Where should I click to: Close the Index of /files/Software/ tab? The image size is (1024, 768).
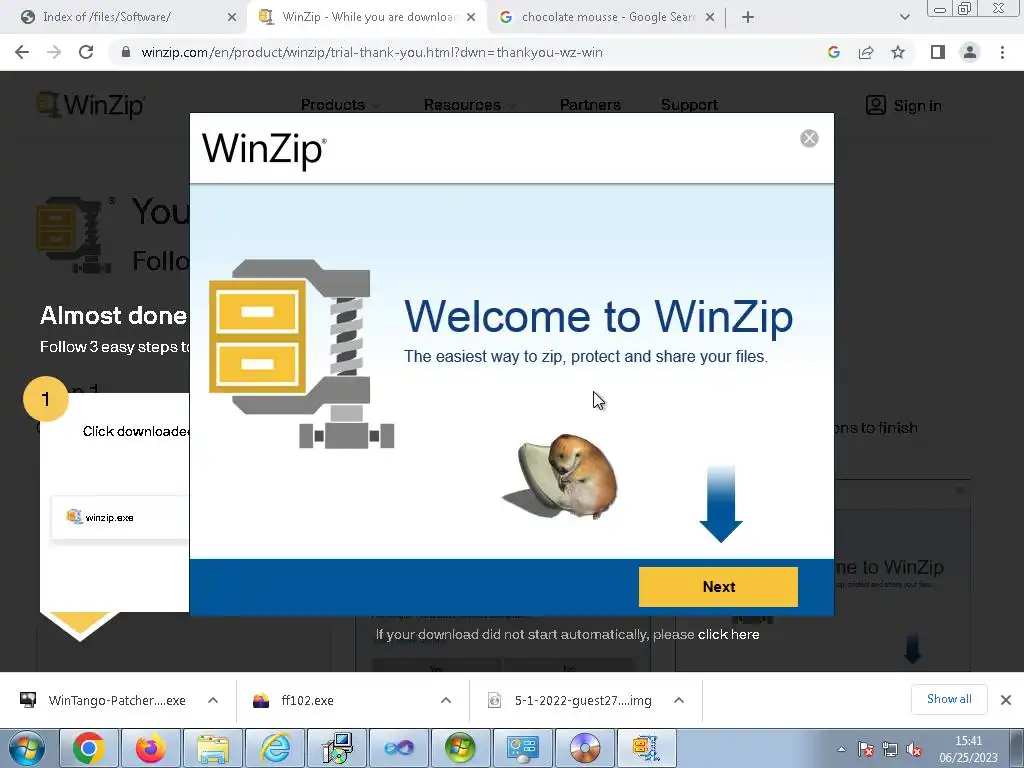pyautogui.click(x=232, y=17)
